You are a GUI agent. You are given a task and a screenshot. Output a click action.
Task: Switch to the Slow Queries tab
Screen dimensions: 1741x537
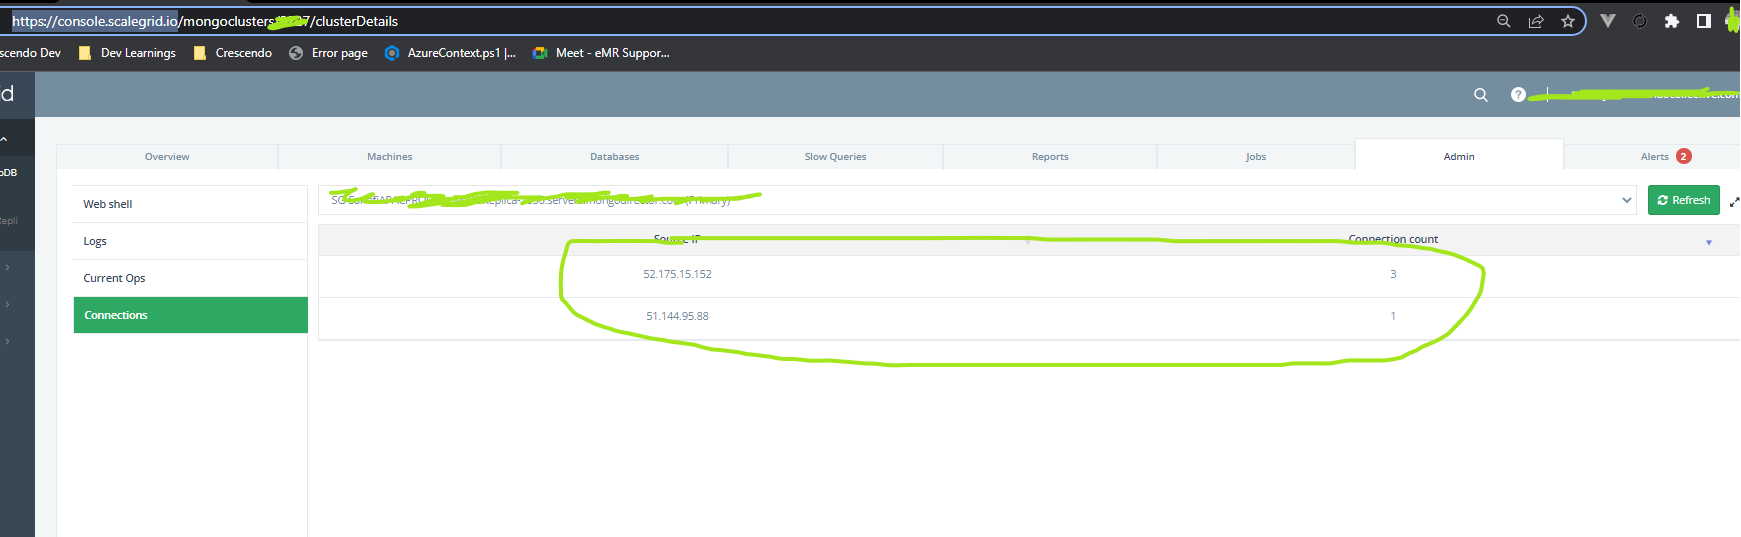click(x=835, y=157)
